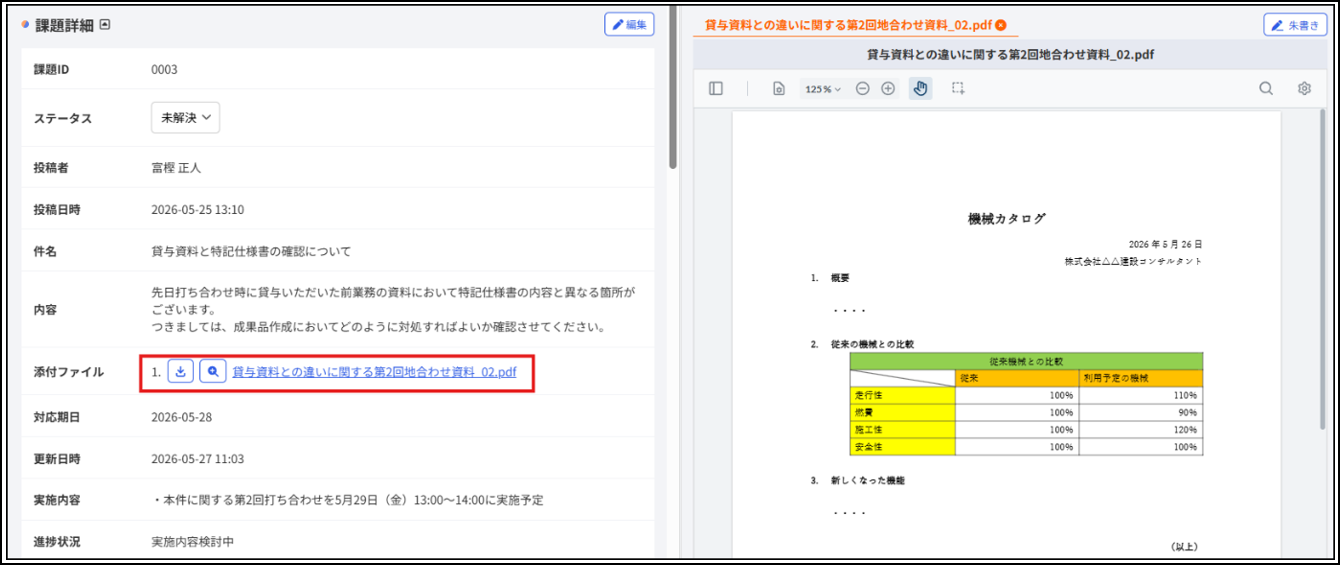This screenshot has width=1340, height=565.
Task: Zoom in with the plus icon
Action: [x=888, y=88]
